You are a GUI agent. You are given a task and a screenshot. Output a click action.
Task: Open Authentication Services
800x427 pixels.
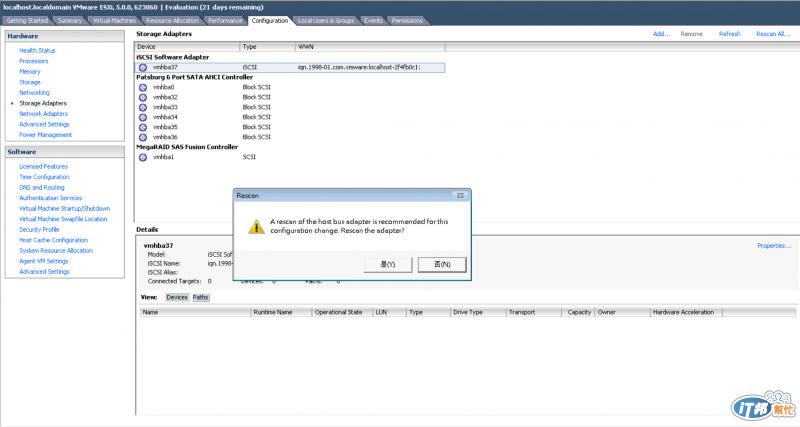(x=51, y=198)
